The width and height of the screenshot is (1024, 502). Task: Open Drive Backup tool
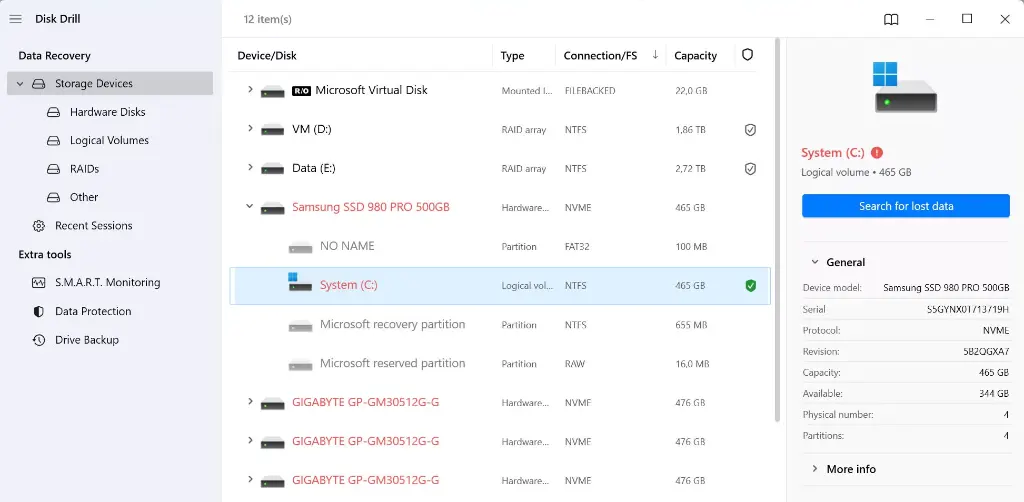tap(86, 340)
